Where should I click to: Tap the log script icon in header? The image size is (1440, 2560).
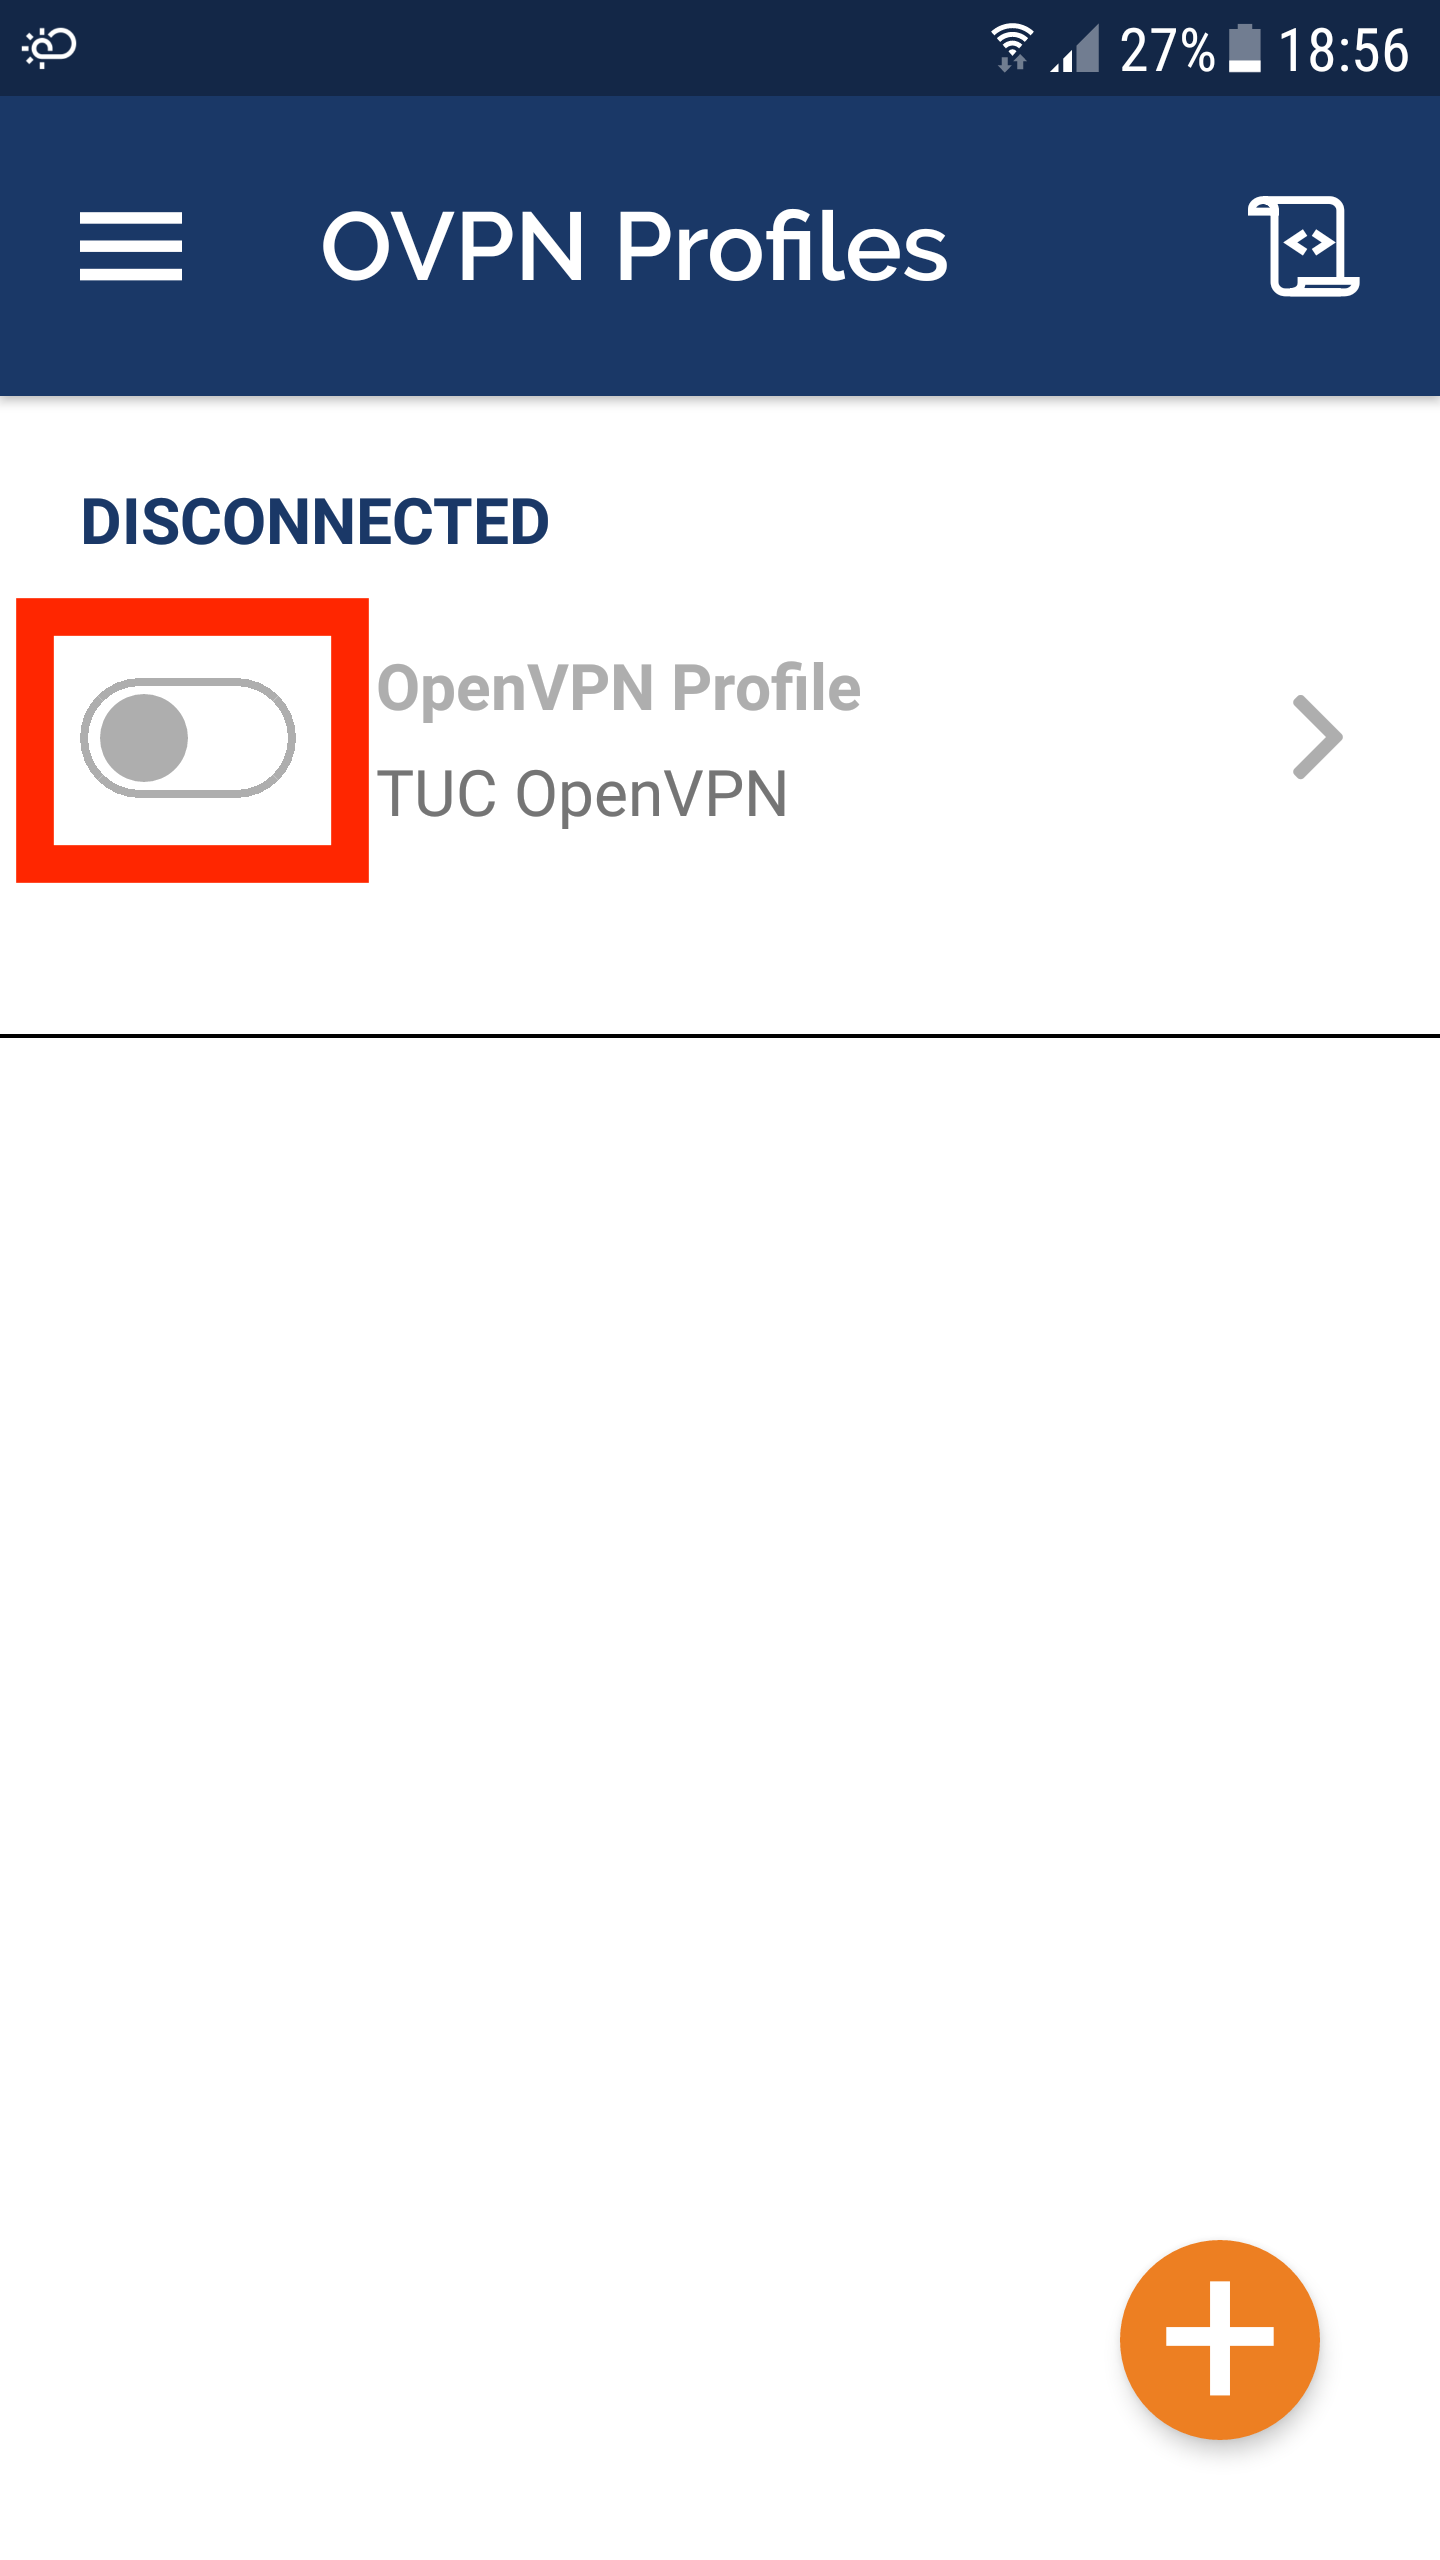(x=1303, y=246)
